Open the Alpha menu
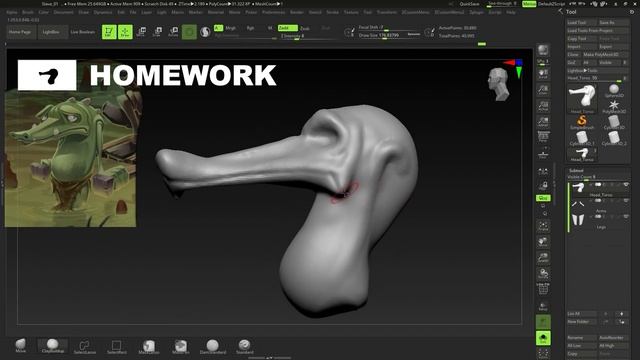This screenshot has height=360, width=640. point(12,12)
